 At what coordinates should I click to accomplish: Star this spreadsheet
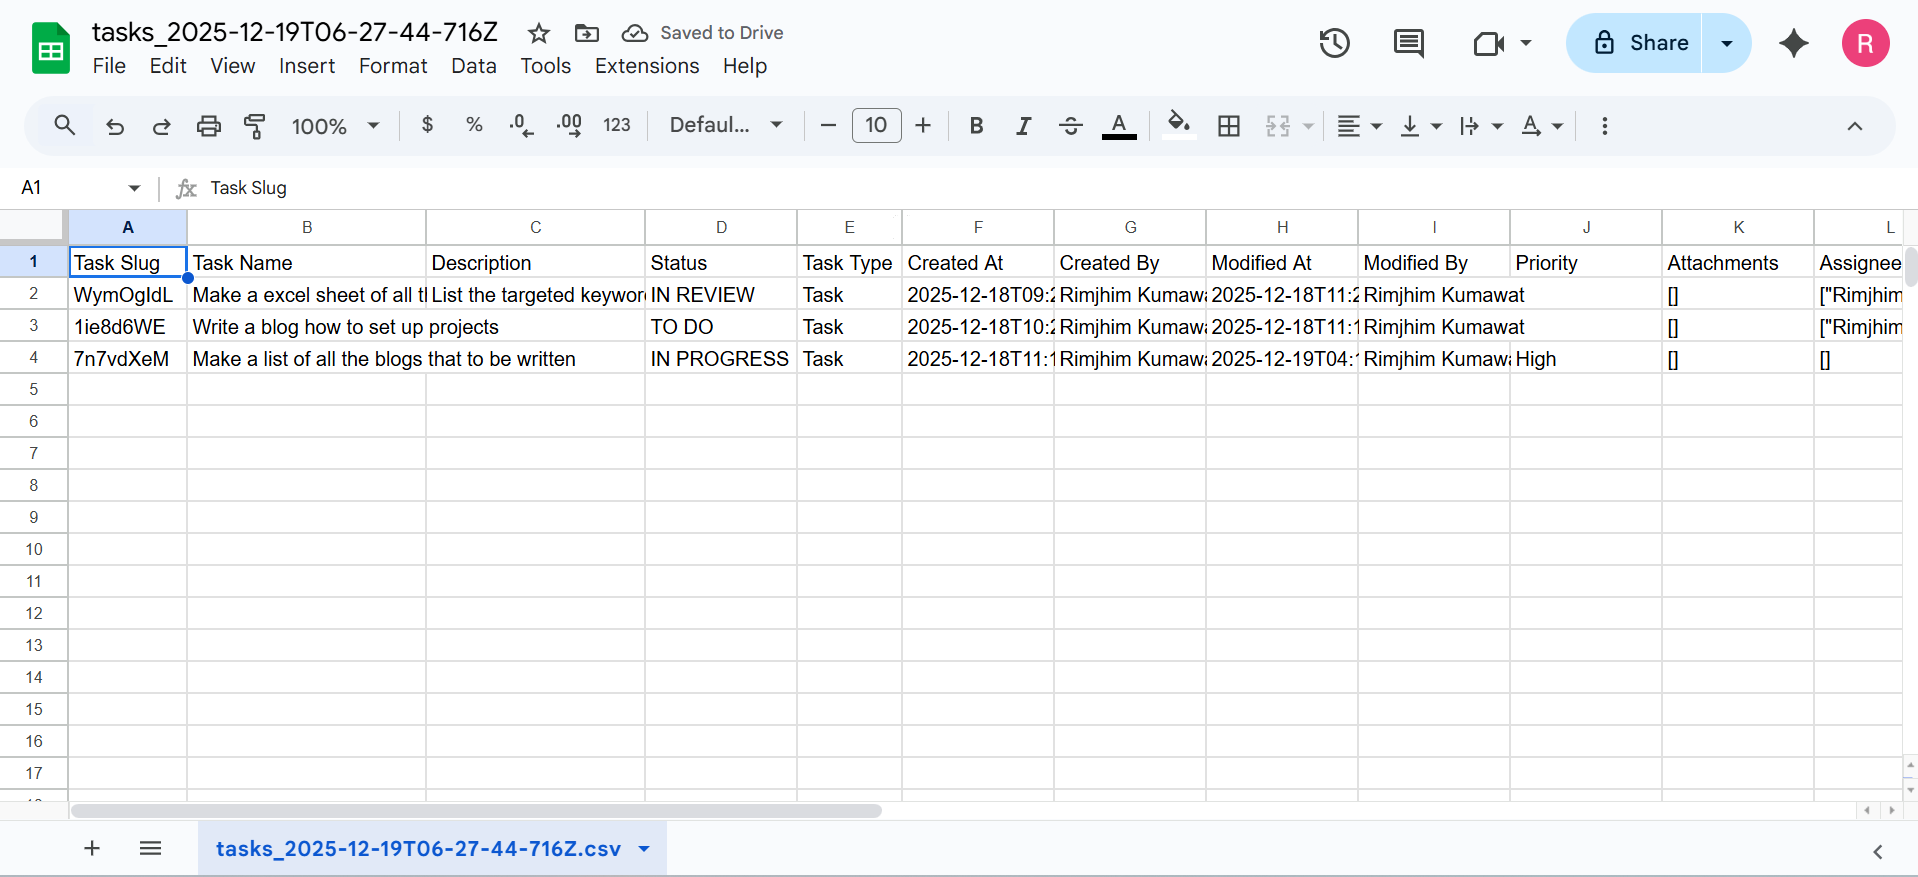pyautogui.click(x=539, y=33)
